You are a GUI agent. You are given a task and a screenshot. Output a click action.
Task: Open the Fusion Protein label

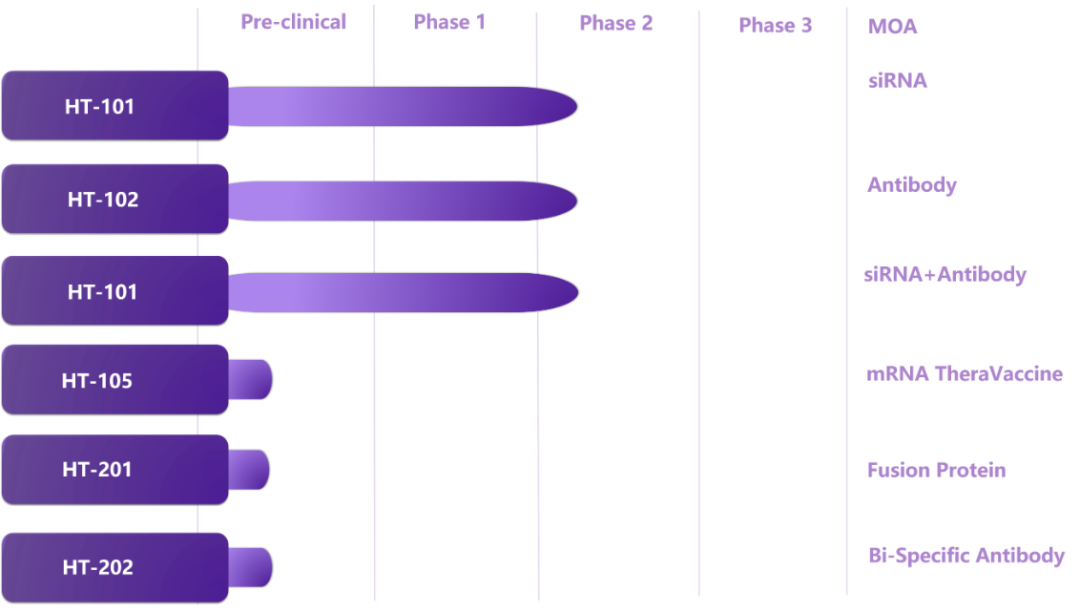tap(936, 470)
